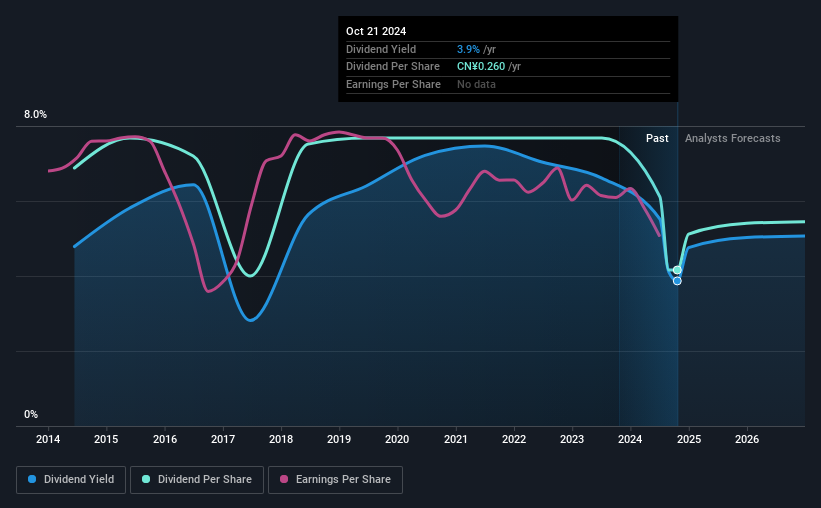This screenshot has height=508, width=821.
Task: Click the tooltip 'Dividend Yield' row label
Action: [381, 49]
